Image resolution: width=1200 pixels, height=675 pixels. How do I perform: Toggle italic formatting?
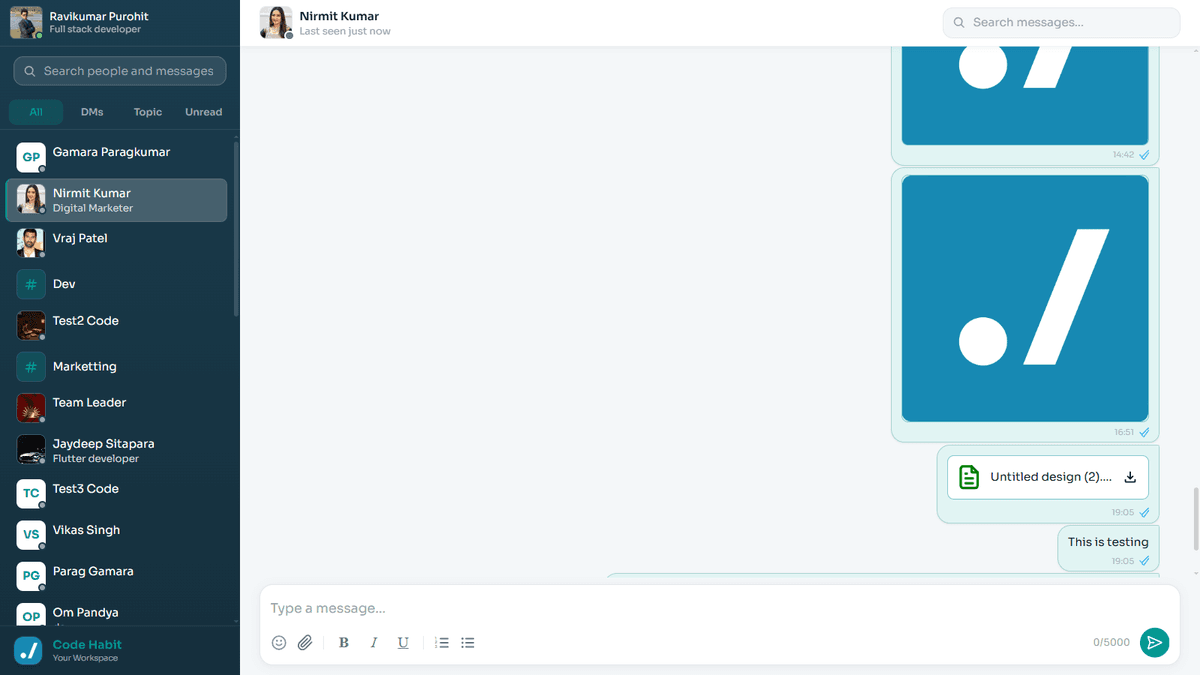tap(374, 642)
